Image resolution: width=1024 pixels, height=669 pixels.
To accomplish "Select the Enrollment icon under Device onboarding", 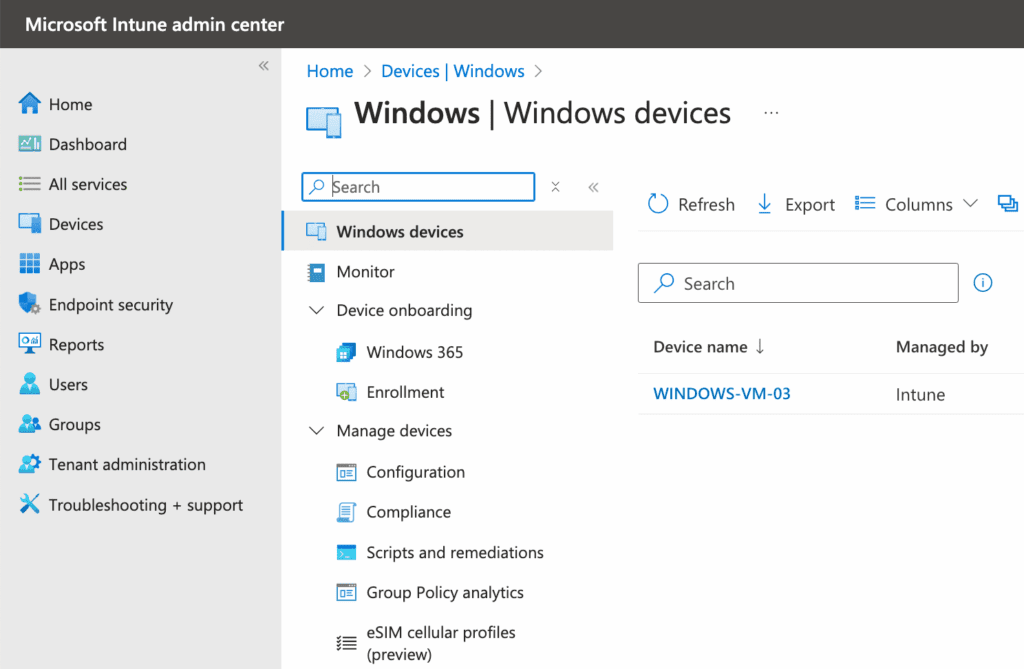I will click(x=346, y=392).
